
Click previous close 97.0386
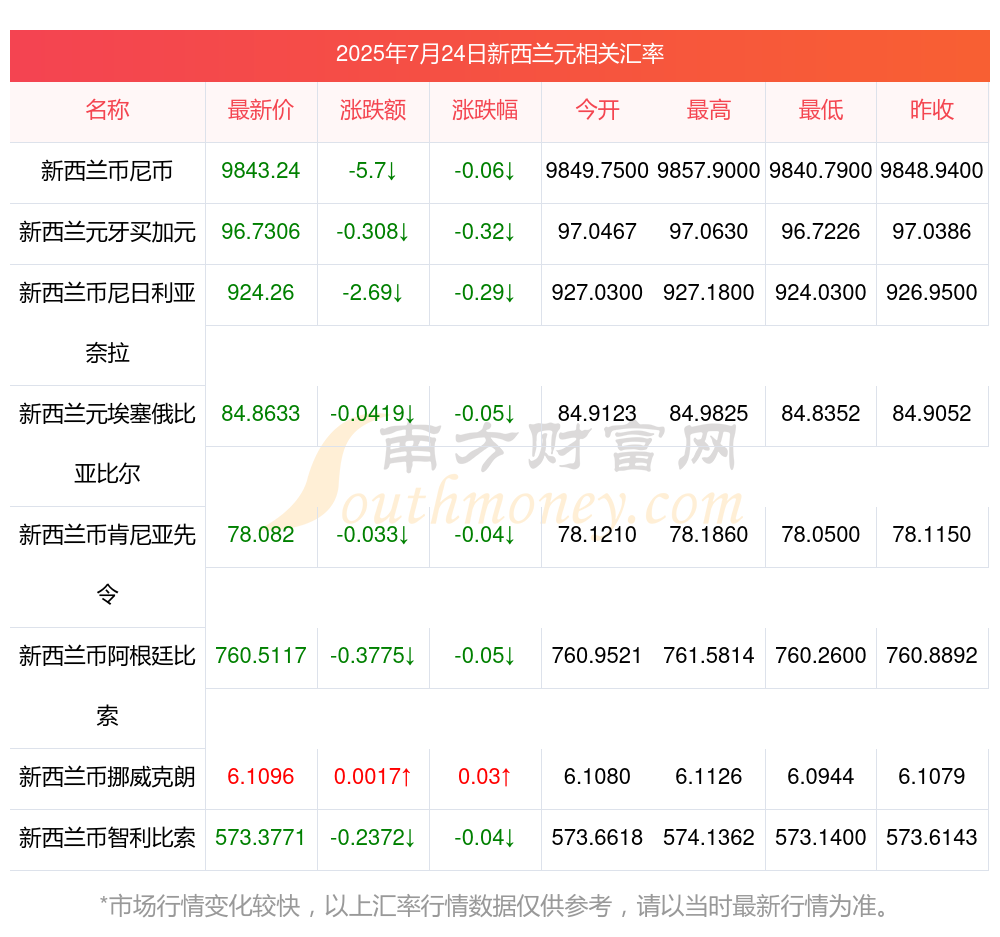[x=932, y=232]
